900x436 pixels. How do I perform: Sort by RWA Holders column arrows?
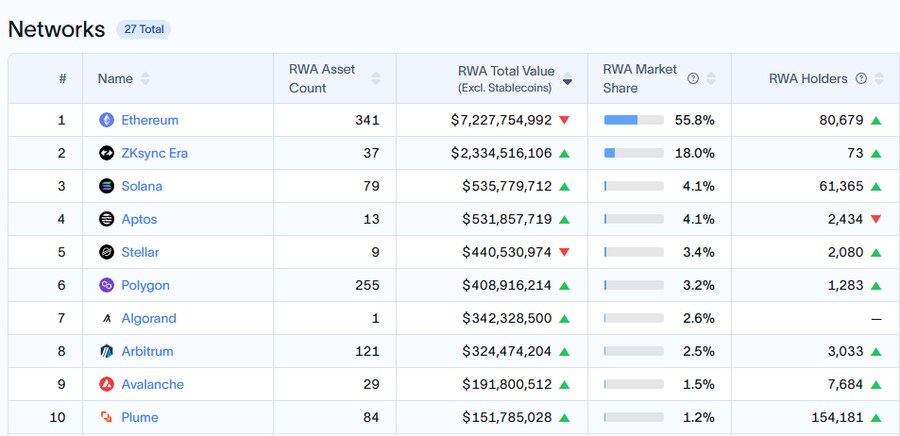879,78
